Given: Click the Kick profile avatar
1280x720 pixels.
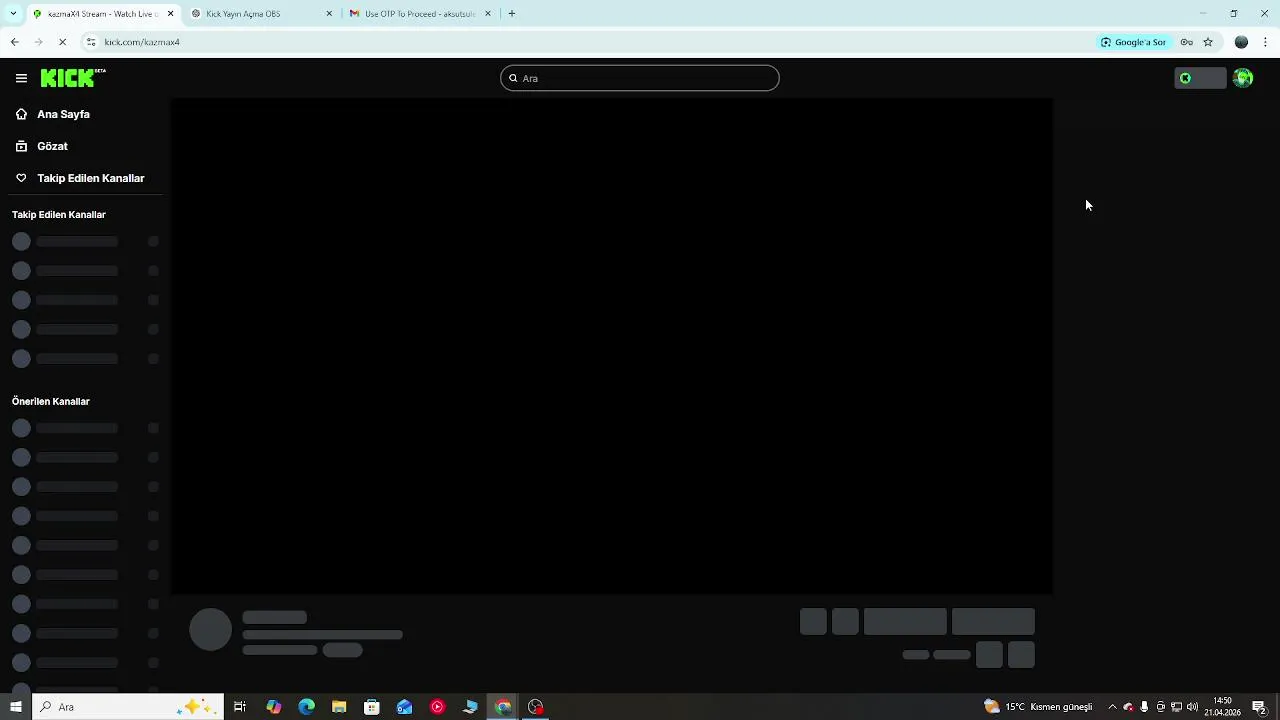Looking at the screenshot, I should (1243, 78).
